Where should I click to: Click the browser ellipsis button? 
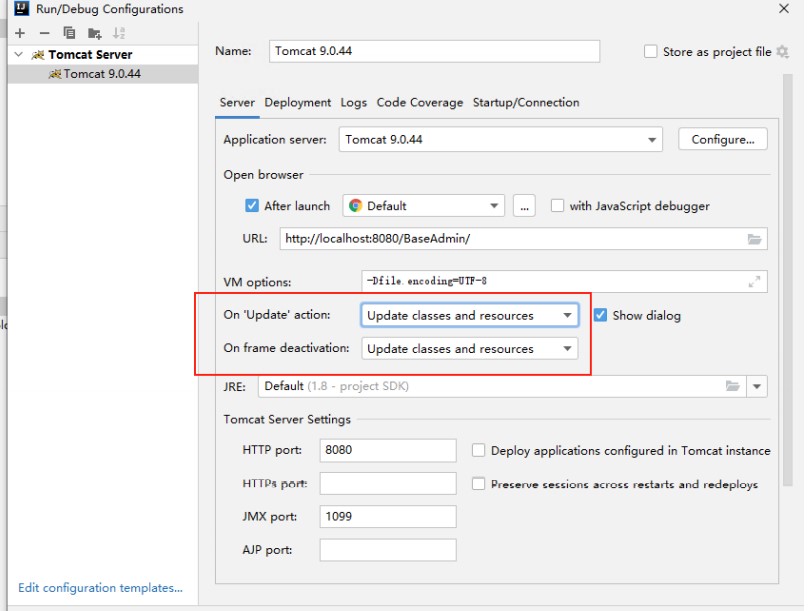524,206
